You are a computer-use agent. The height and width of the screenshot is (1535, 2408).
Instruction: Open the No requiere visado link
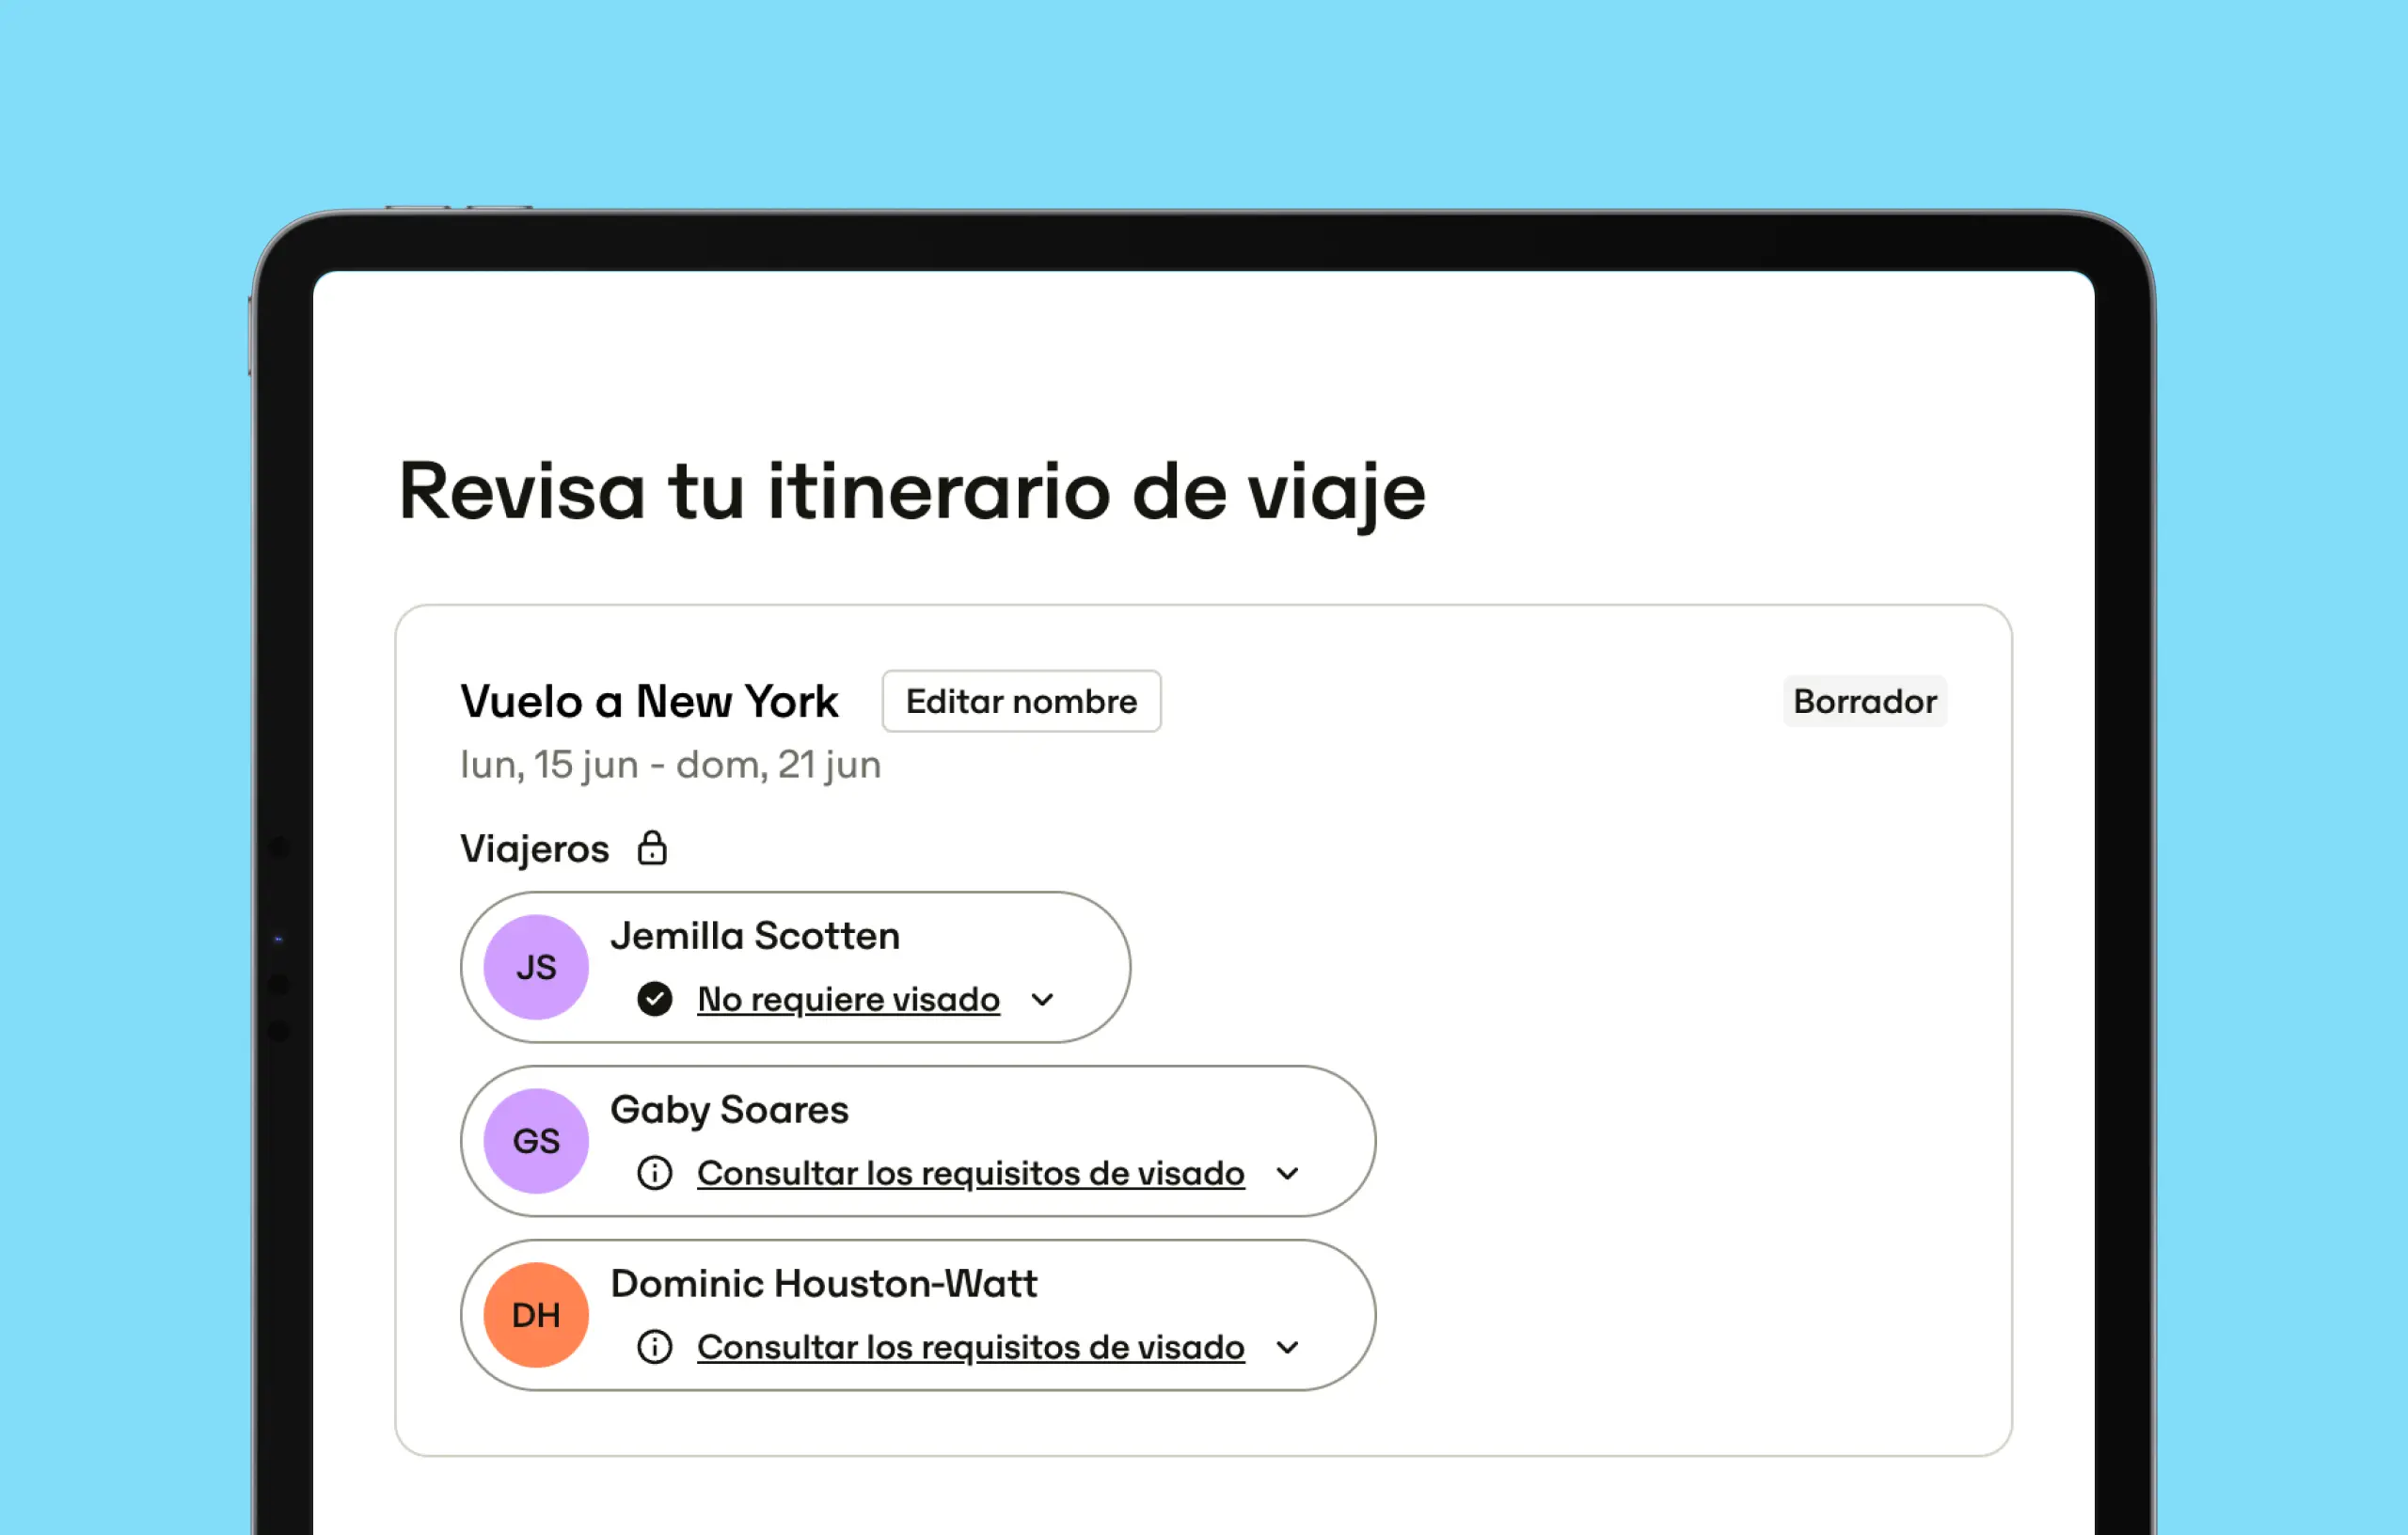click(848, 999)
